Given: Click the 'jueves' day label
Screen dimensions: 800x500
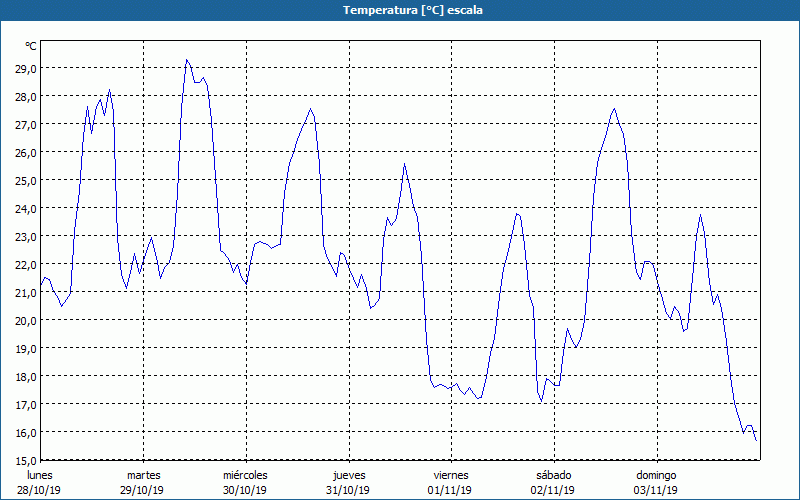Looking at the screenshot, I should point(349,476).
